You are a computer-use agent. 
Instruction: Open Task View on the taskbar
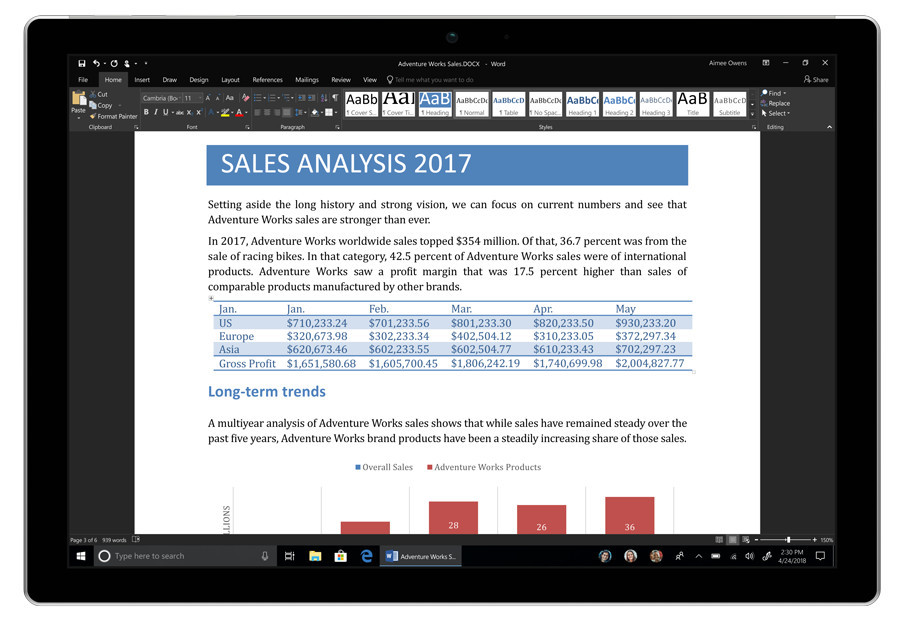289,555
